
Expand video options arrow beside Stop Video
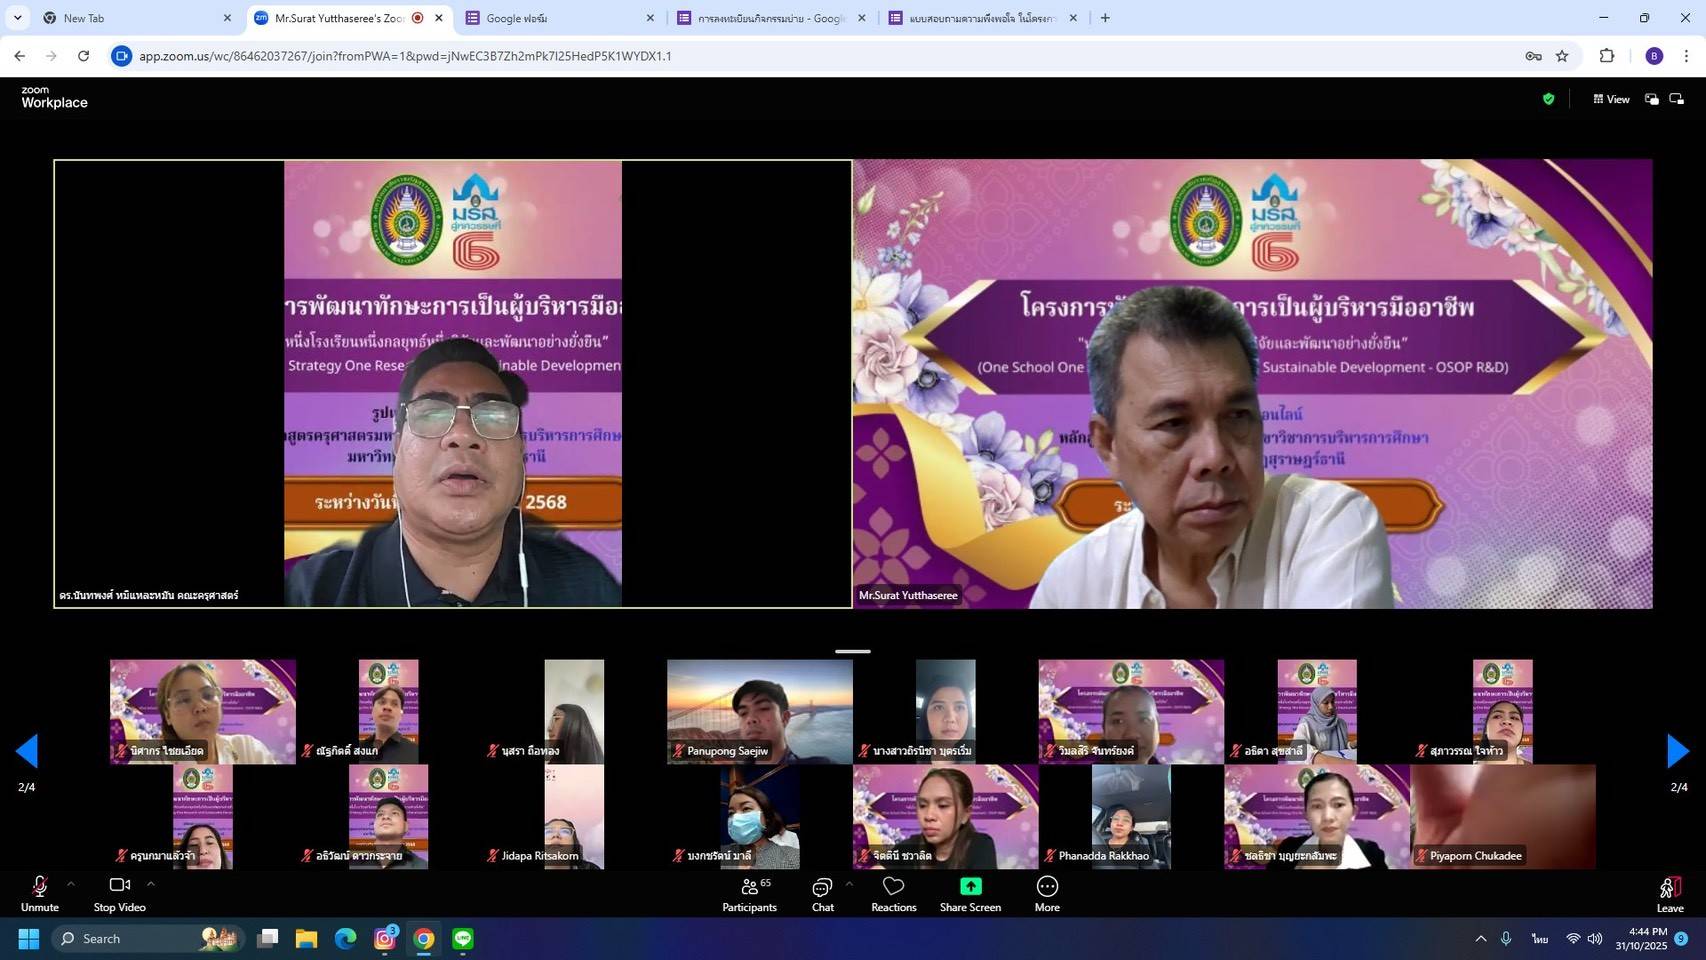(151, 884)
